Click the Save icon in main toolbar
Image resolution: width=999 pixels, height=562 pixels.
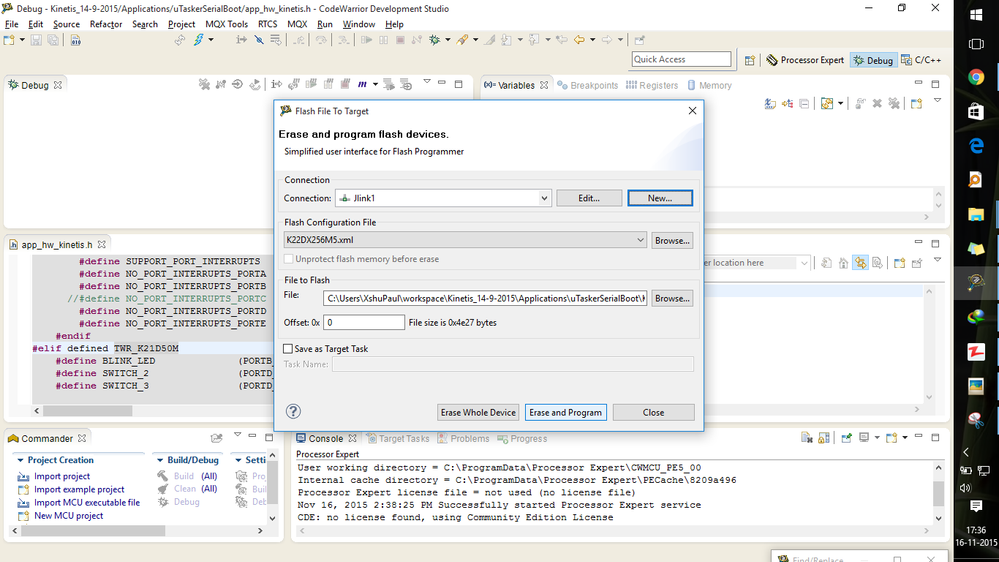pyautogui.click(x=36, y=40)
